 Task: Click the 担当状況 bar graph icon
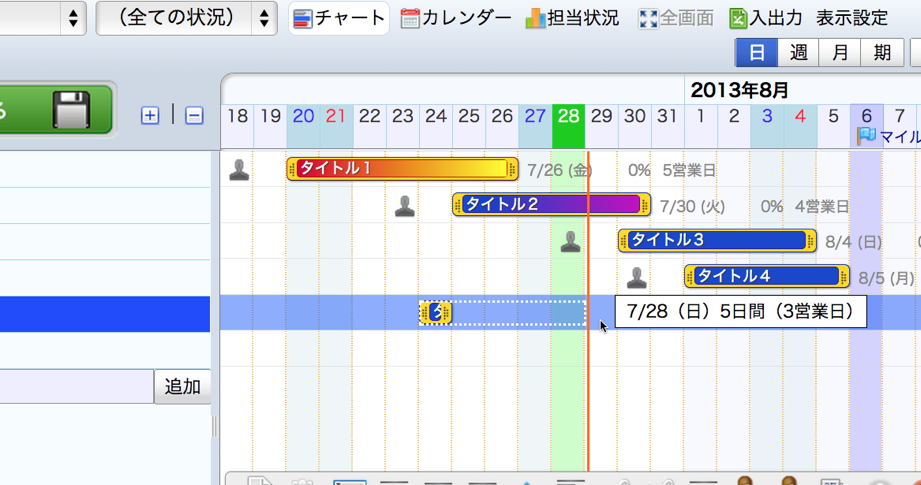tap(535, 18)
